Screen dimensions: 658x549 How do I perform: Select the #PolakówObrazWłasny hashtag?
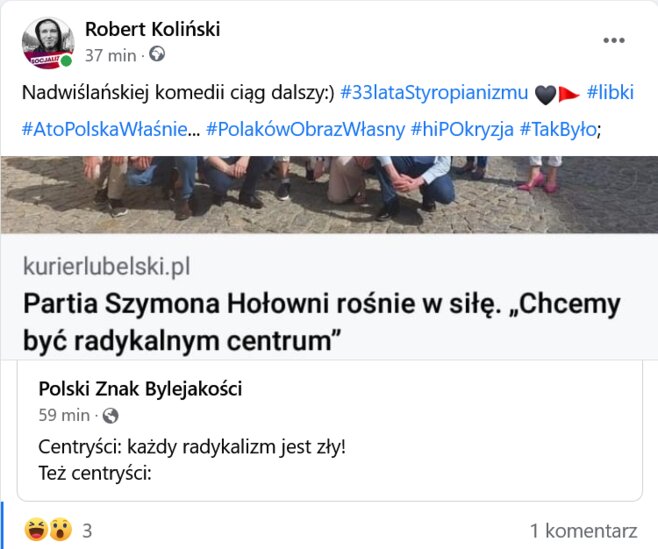pyautogui.click(x=305, y=130)
